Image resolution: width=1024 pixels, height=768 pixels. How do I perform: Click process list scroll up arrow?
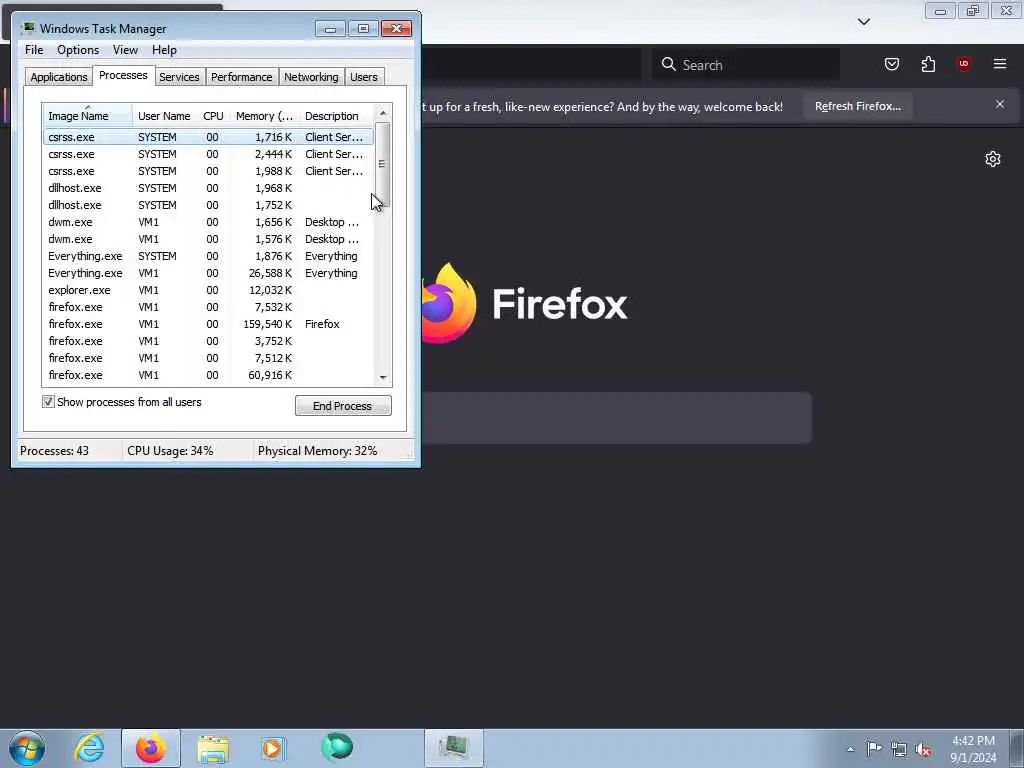click(383, 113)
